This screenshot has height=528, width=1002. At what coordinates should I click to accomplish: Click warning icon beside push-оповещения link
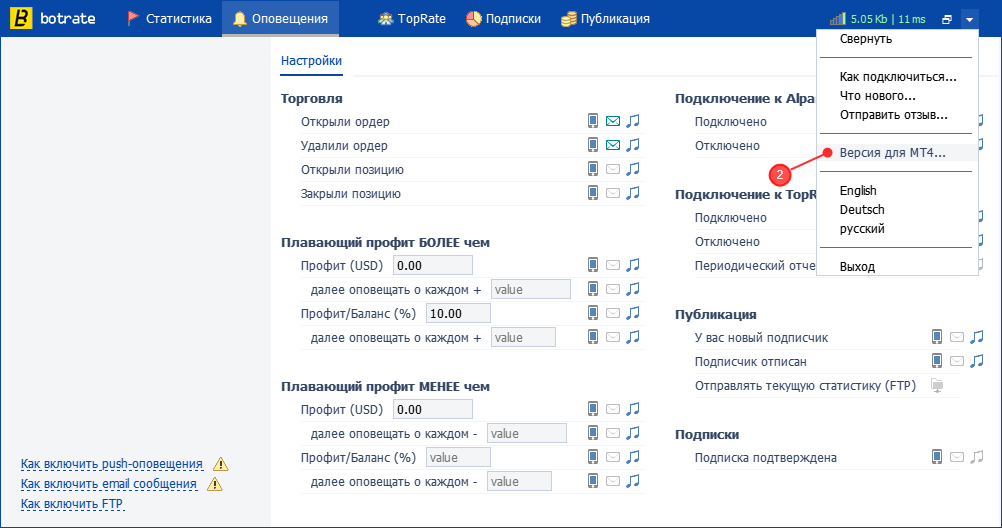pyautogui.click(x=220, y=464)
